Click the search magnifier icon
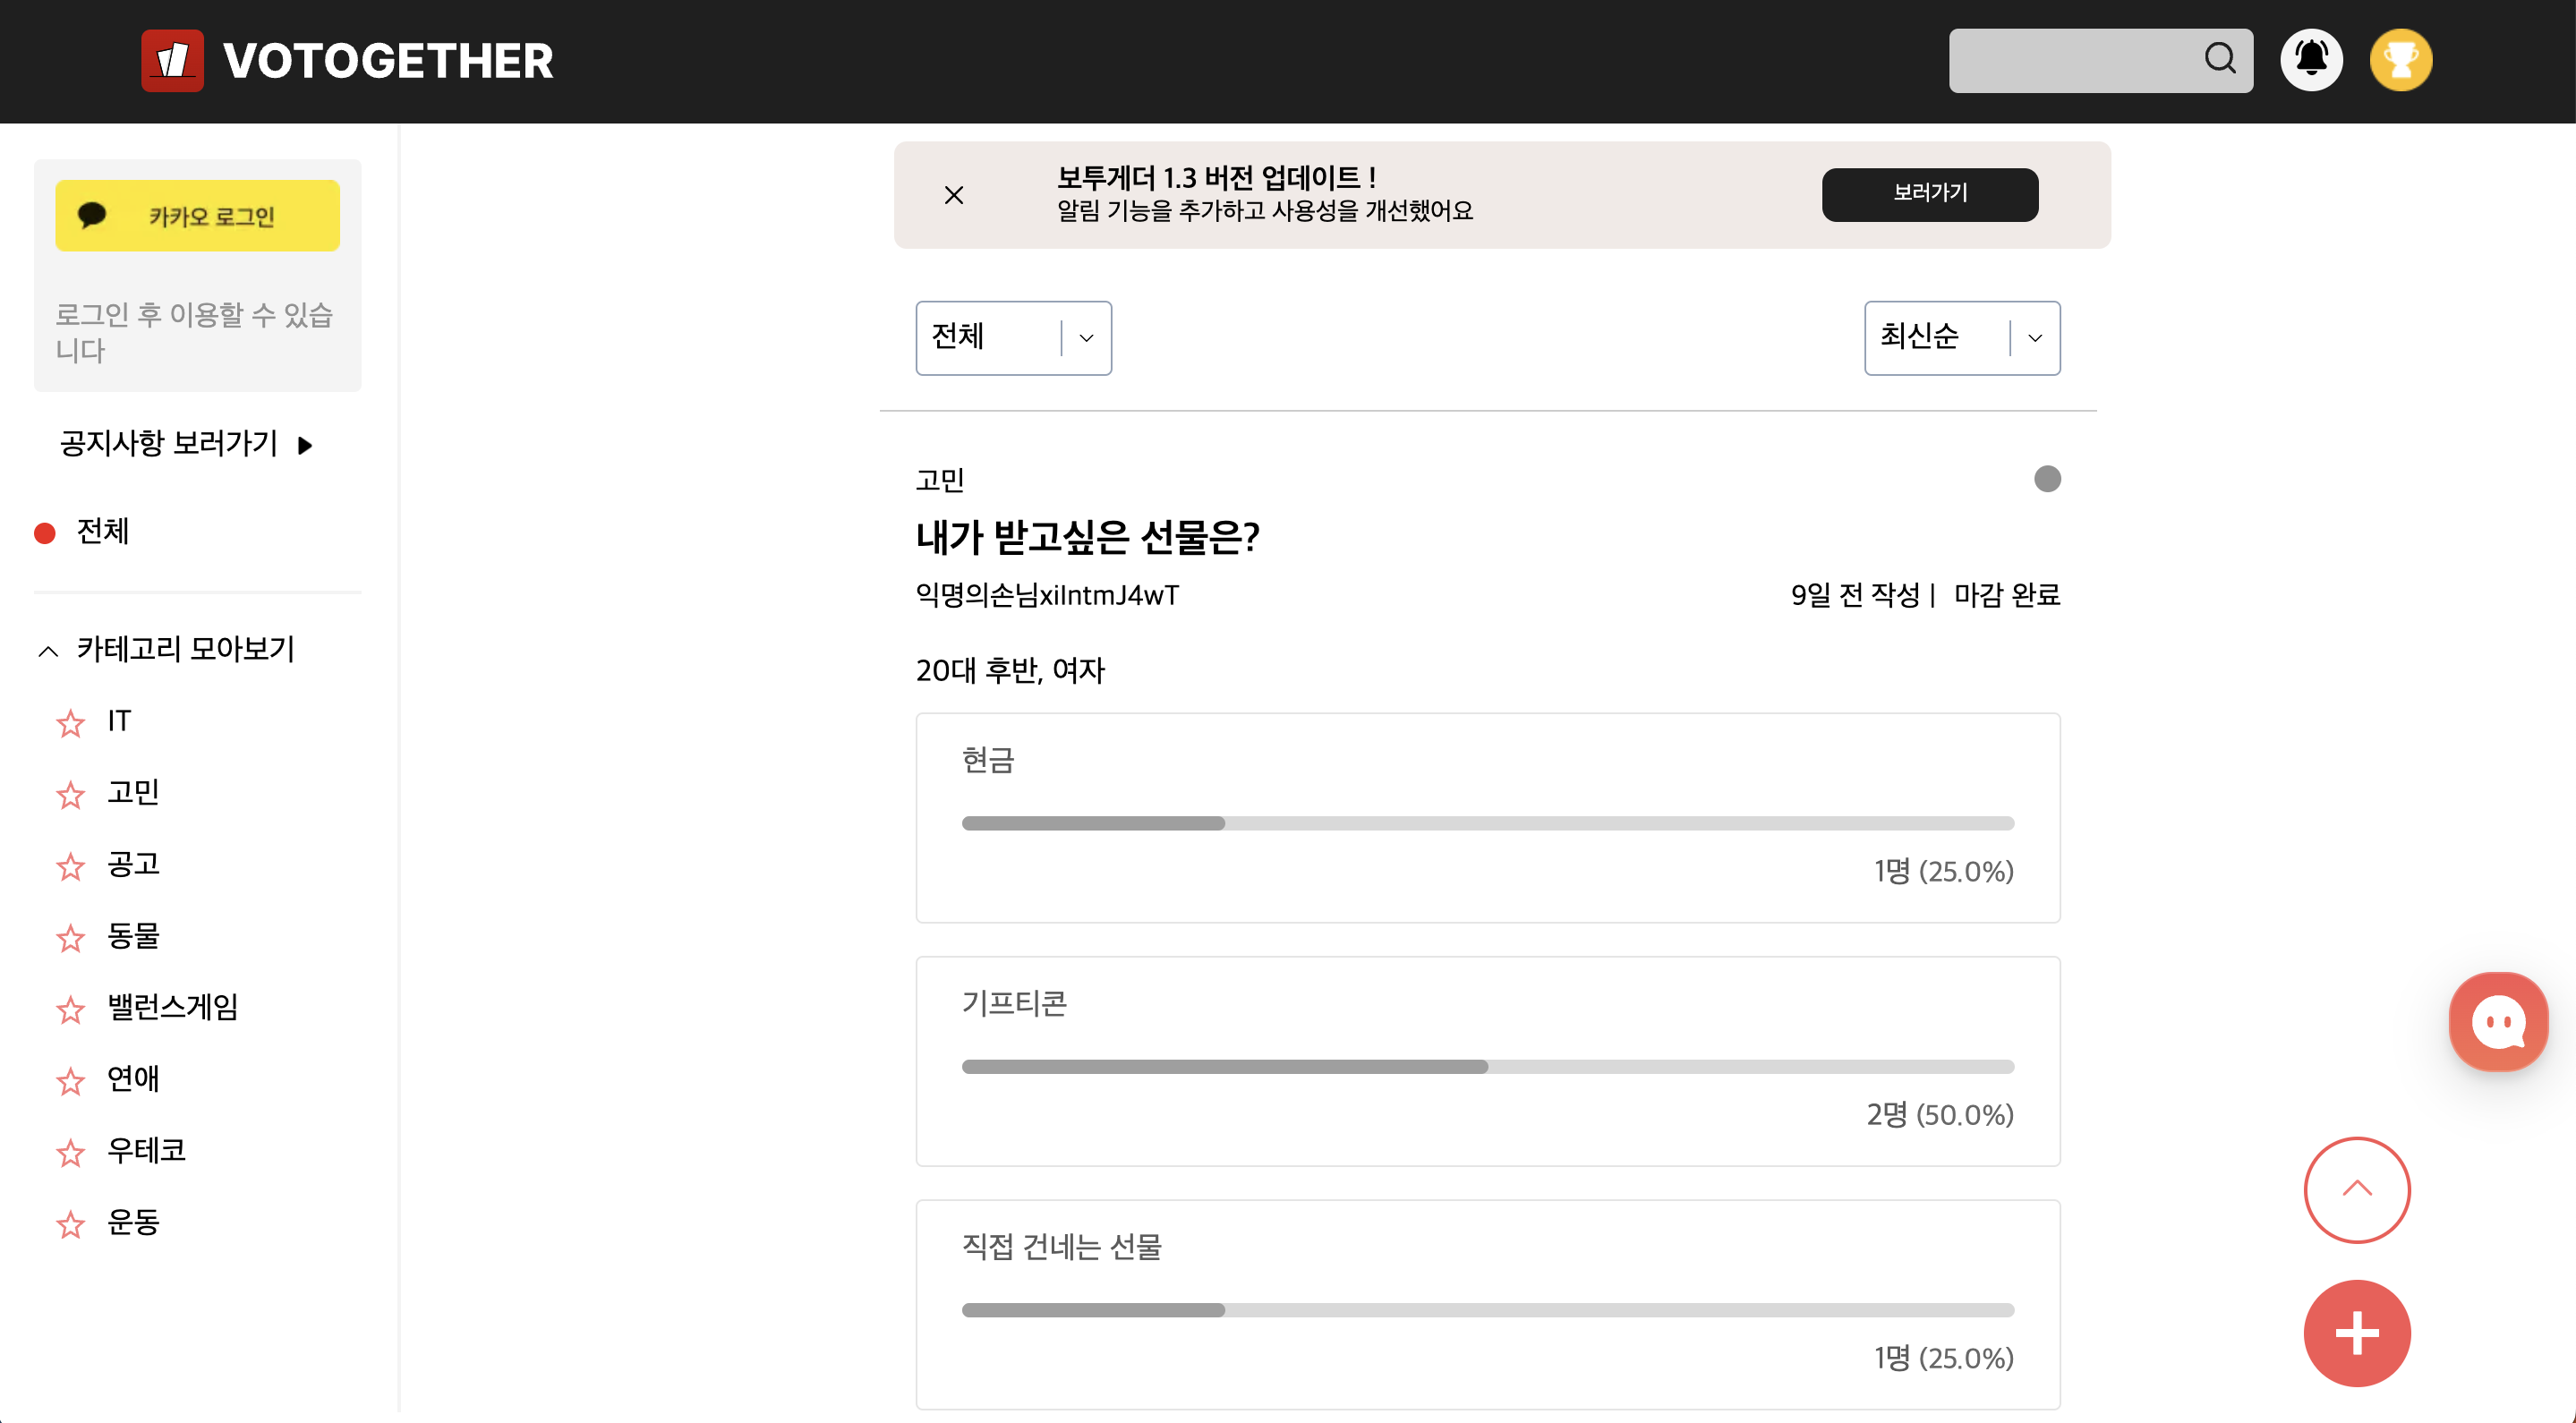This screenshot has width=2576, height=1423. point(2219,59)
